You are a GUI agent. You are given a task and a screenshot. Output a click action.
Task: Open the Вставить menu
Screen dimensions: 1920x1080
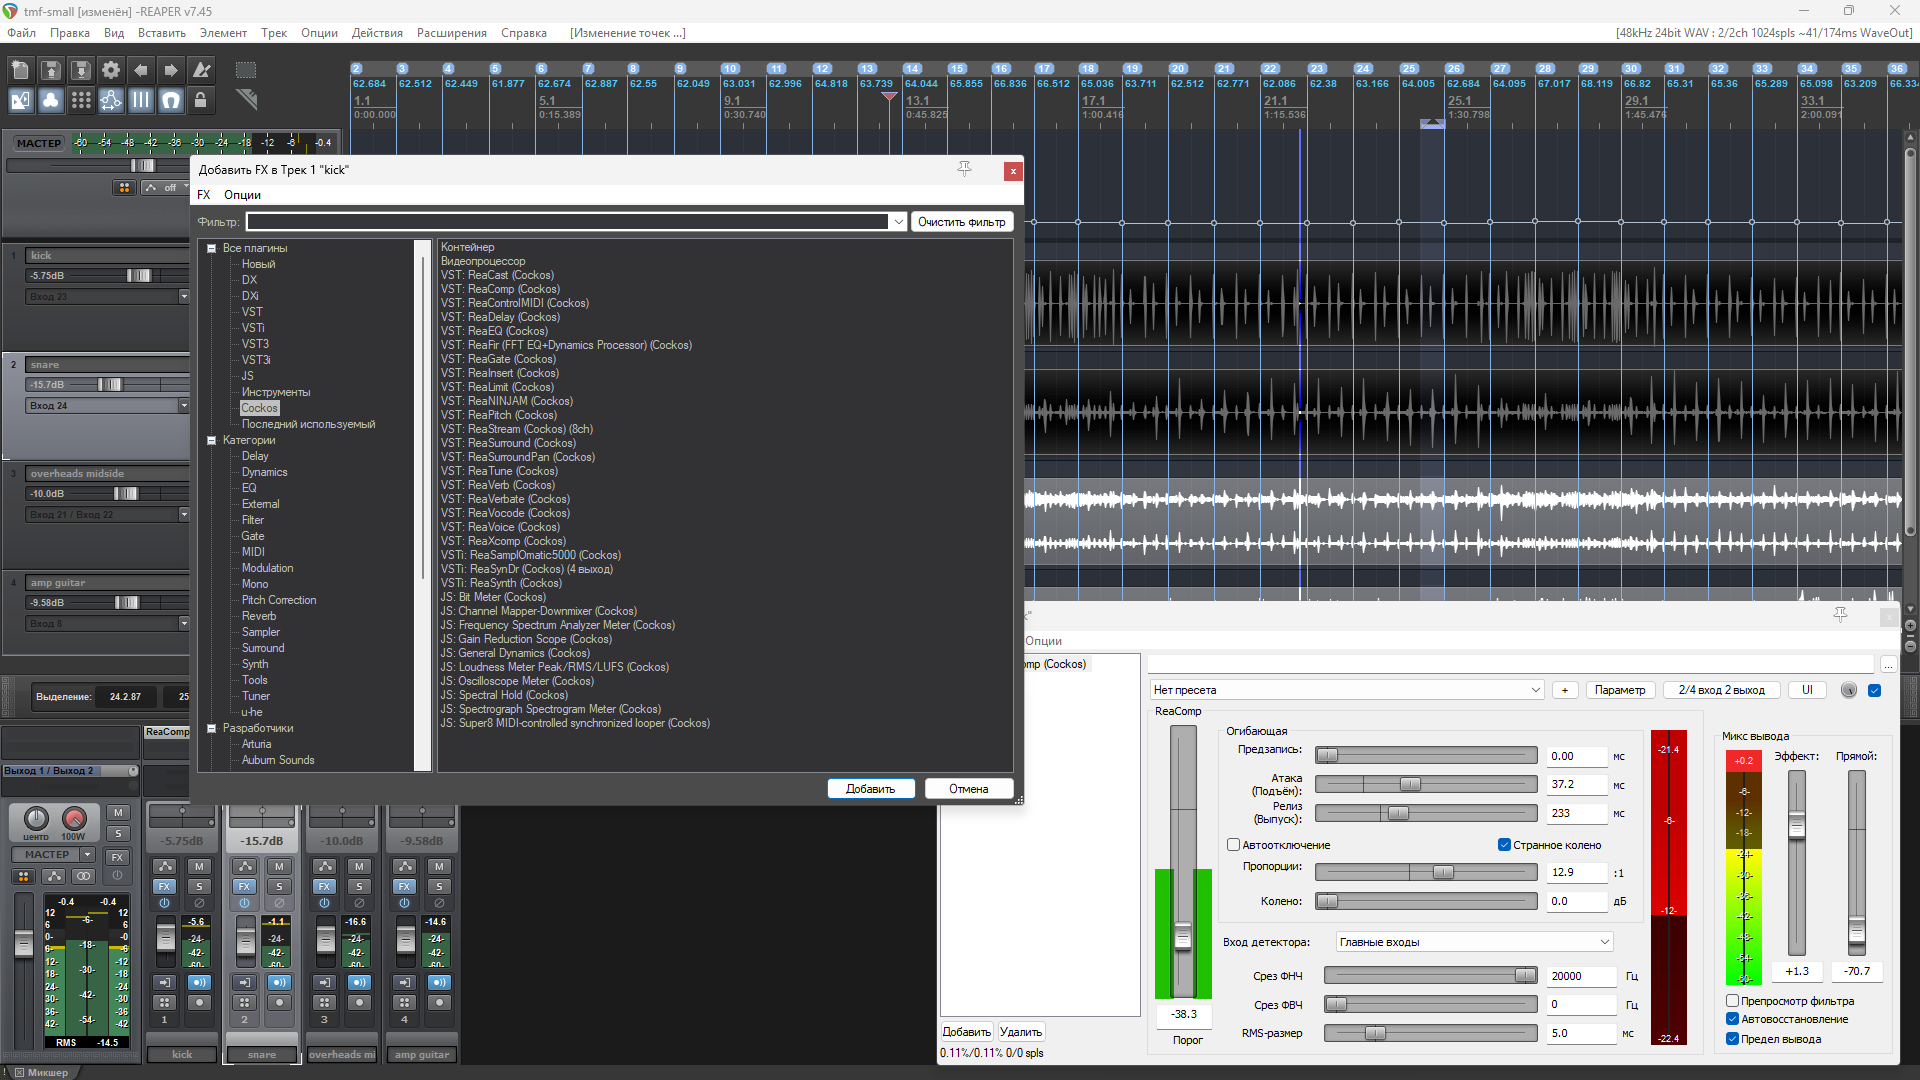tap(162, 33)
